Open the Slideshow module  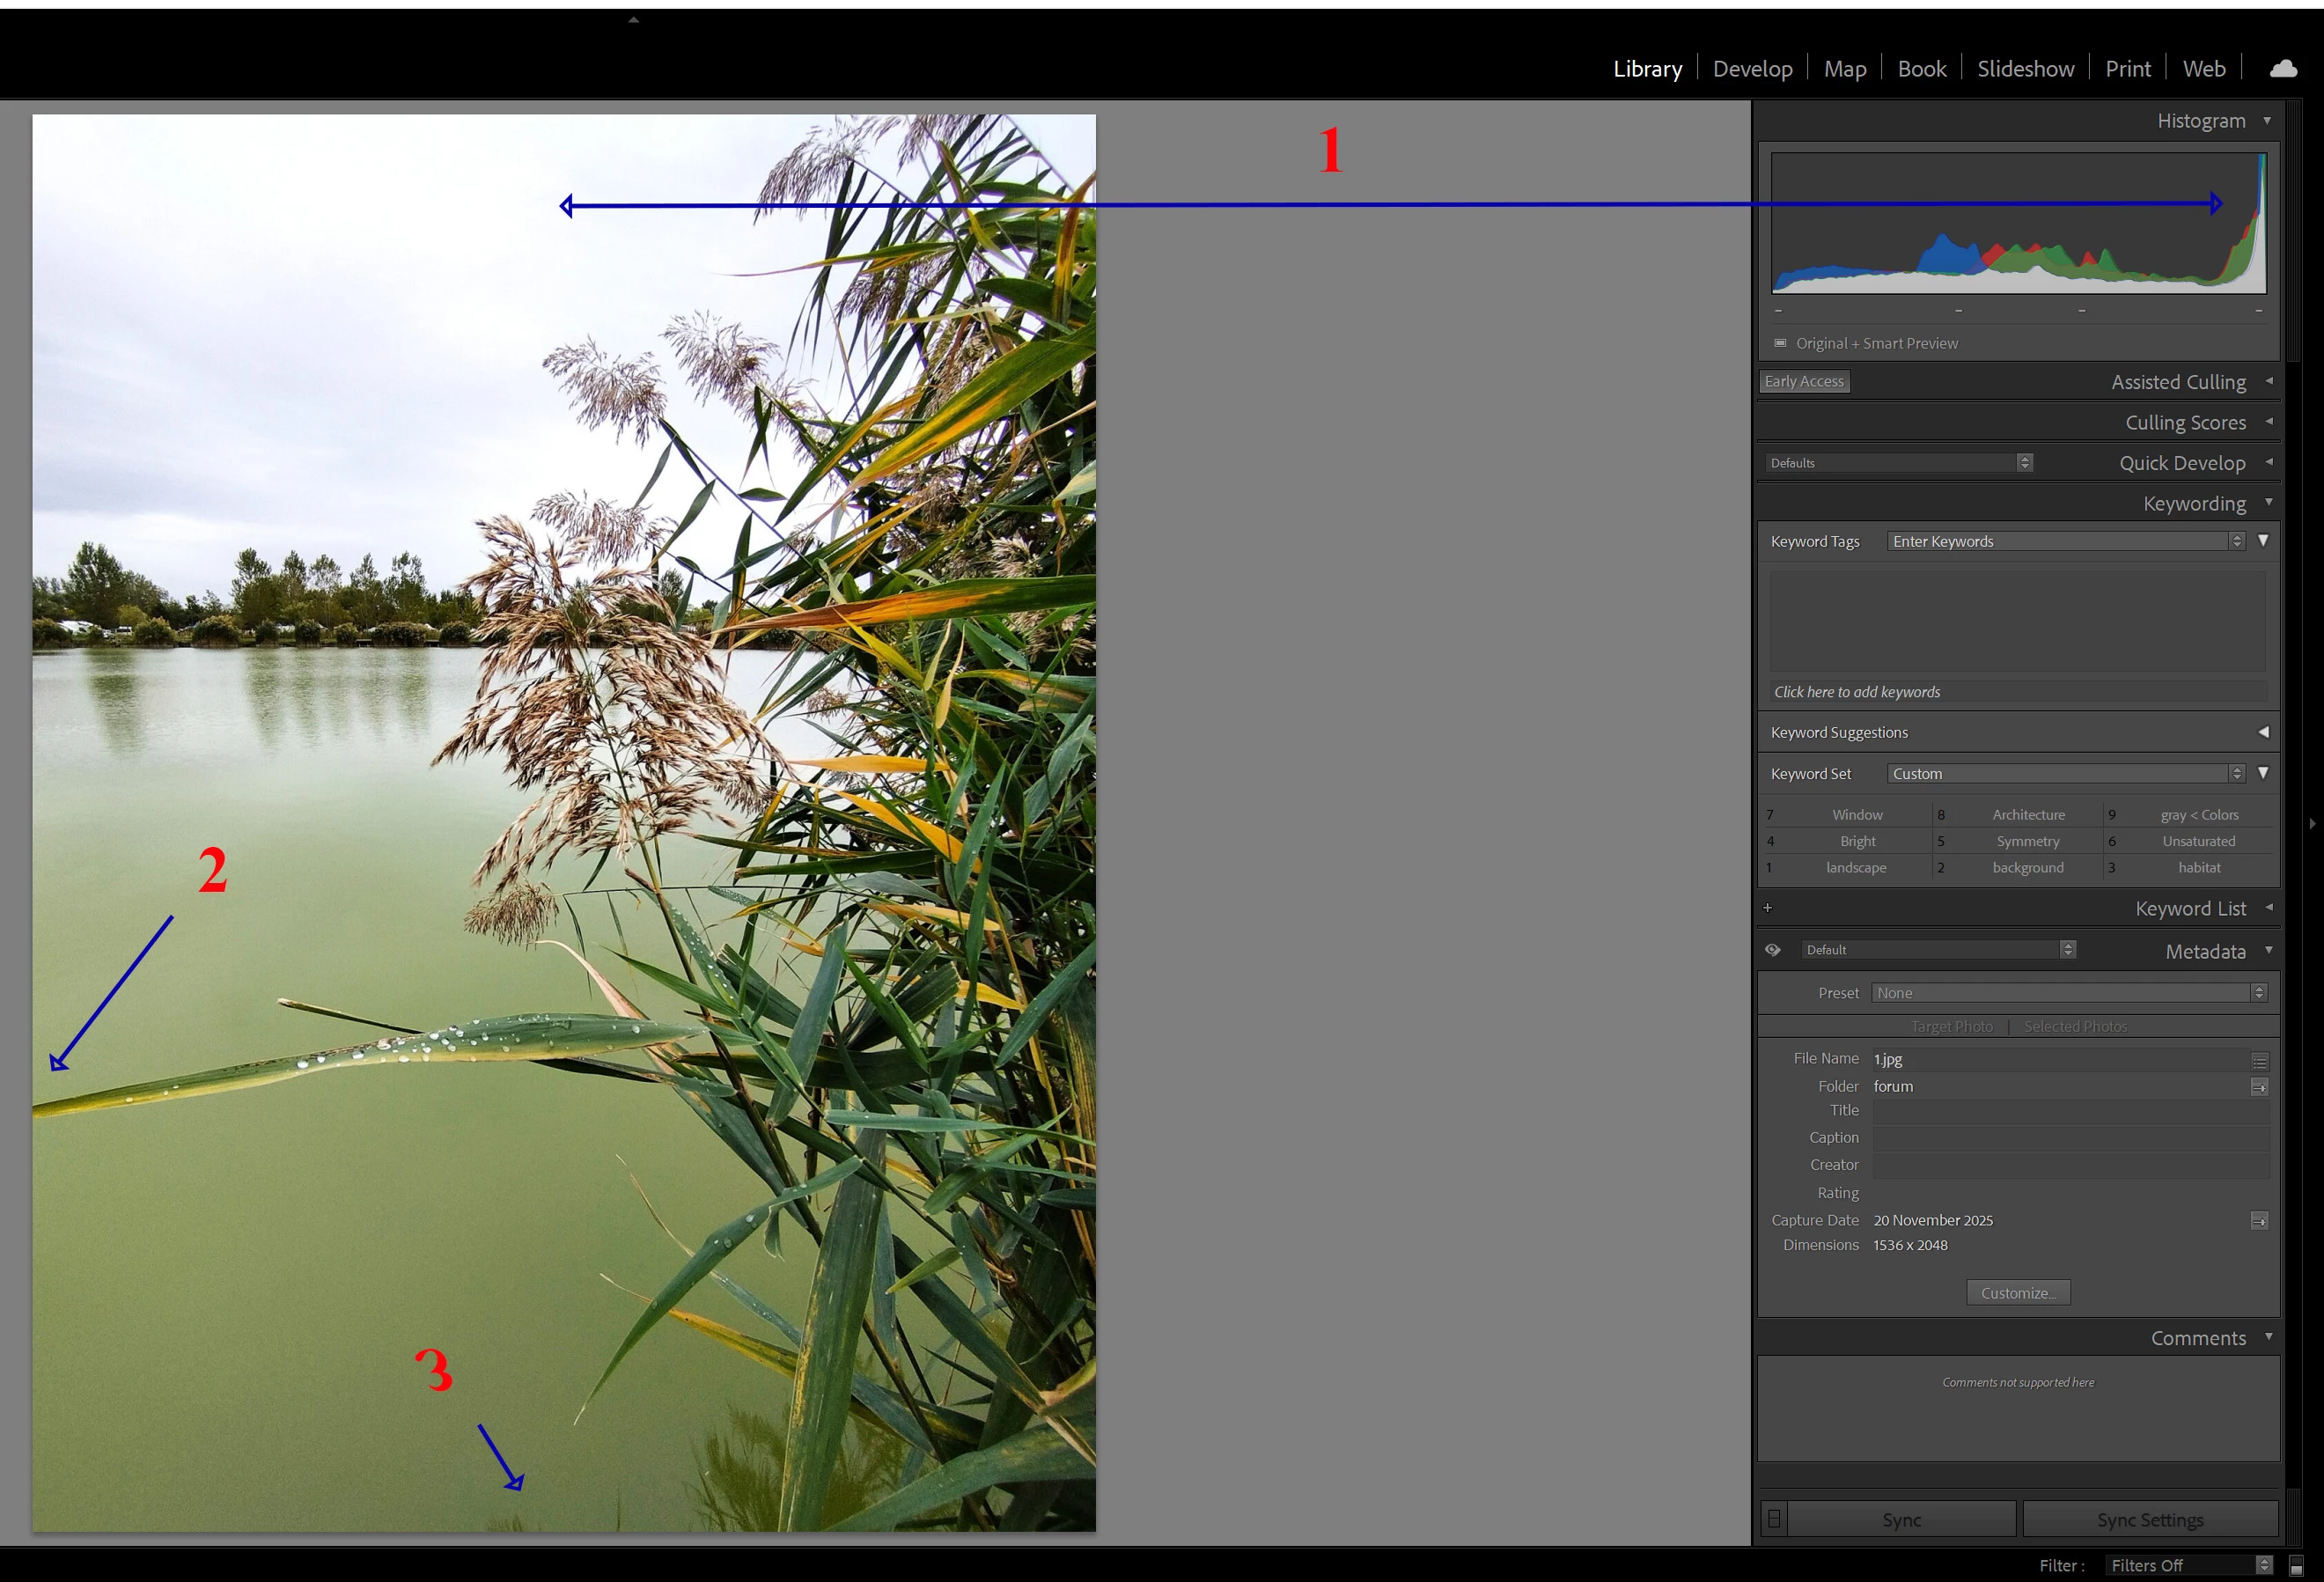click(x=2025, y=69)
